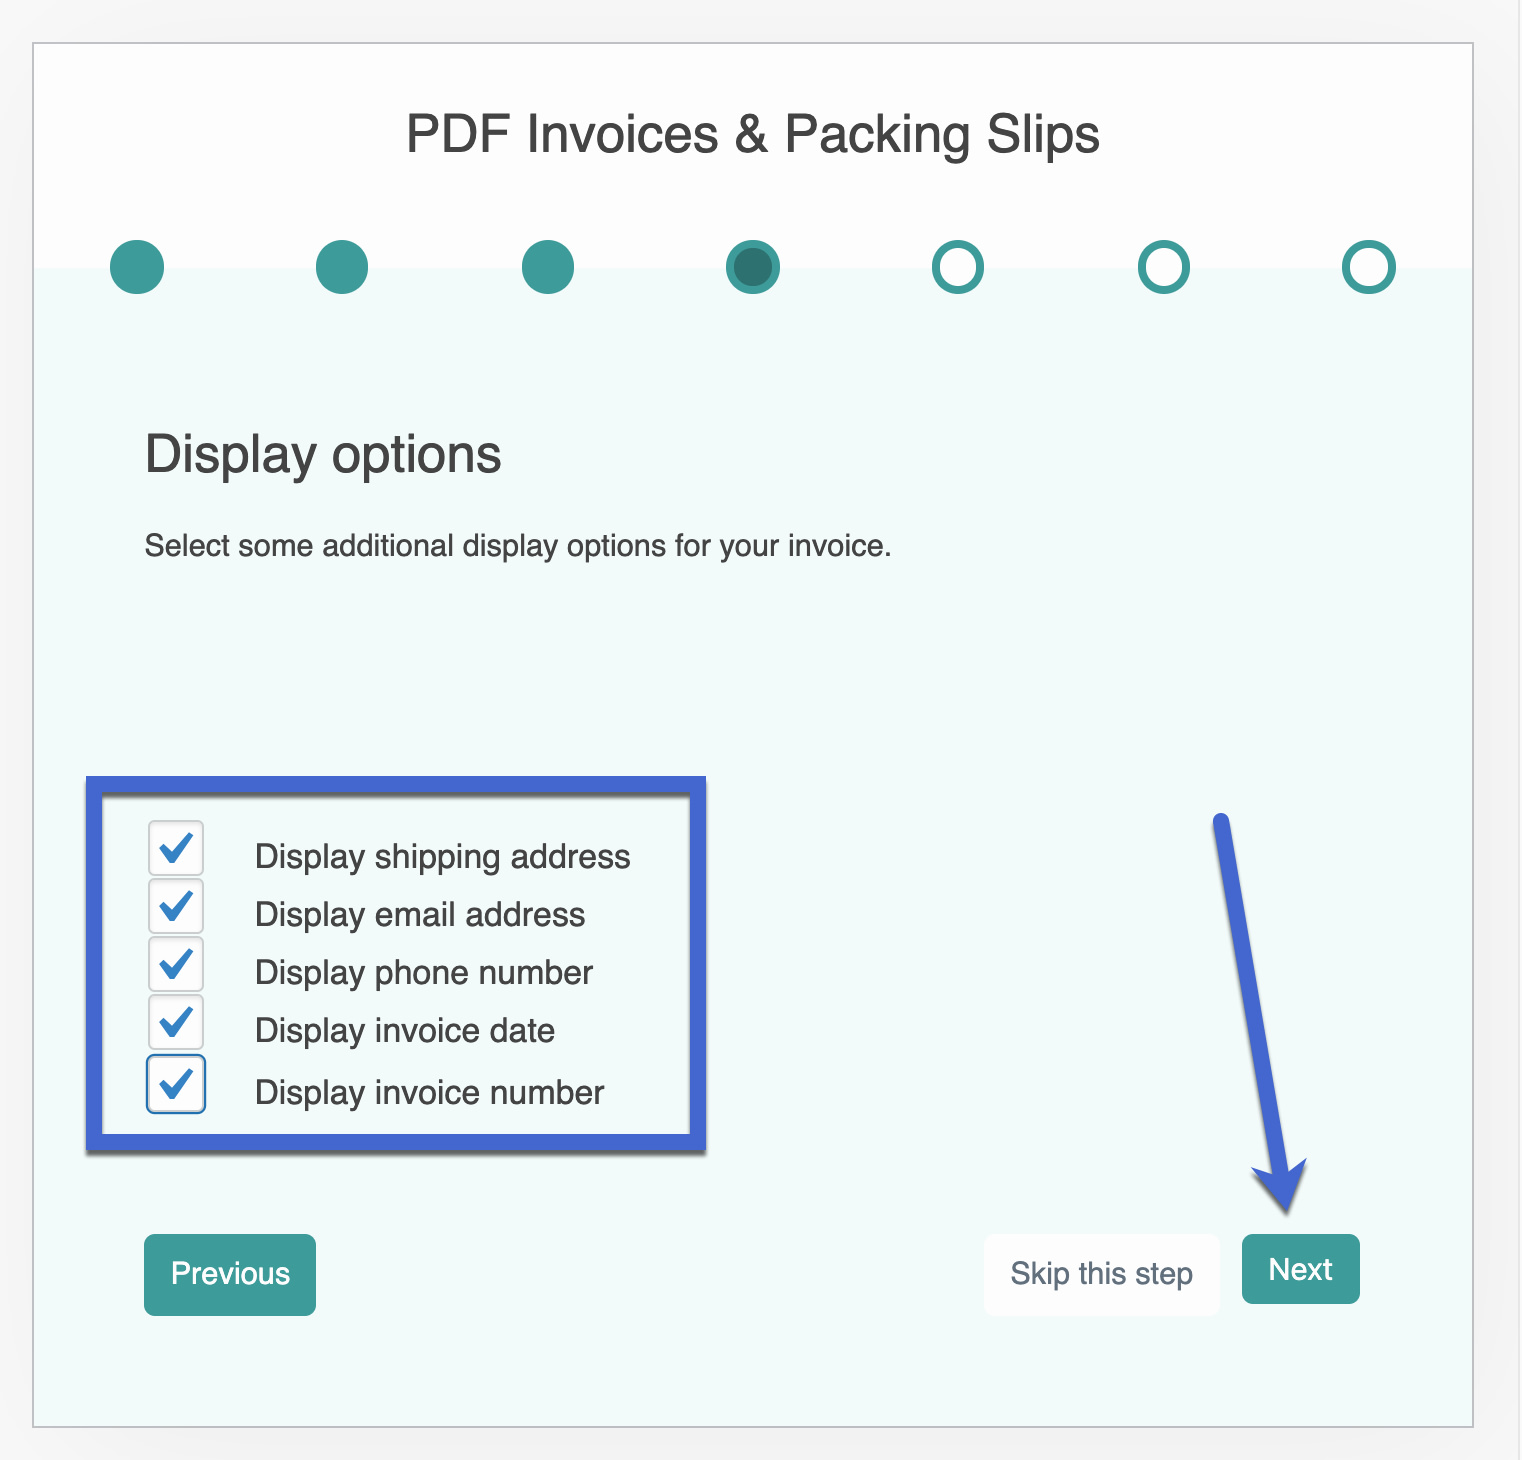This screenshot has height=1460, width=1522.
Task: Go back with the Previous button
Action: 229,1274
